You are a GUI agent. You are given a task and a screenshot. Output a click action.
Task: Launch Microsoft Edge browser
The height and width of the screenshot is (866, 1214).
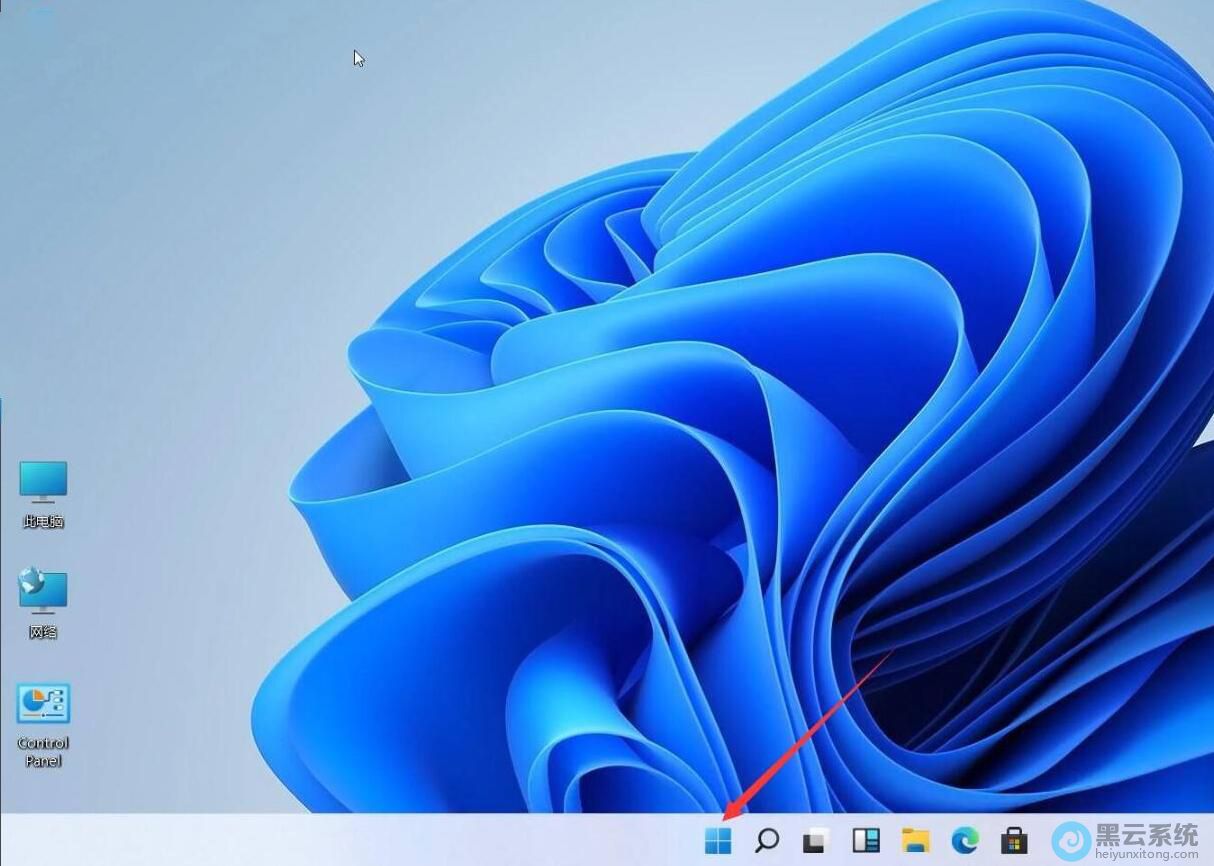click(965, 841)
